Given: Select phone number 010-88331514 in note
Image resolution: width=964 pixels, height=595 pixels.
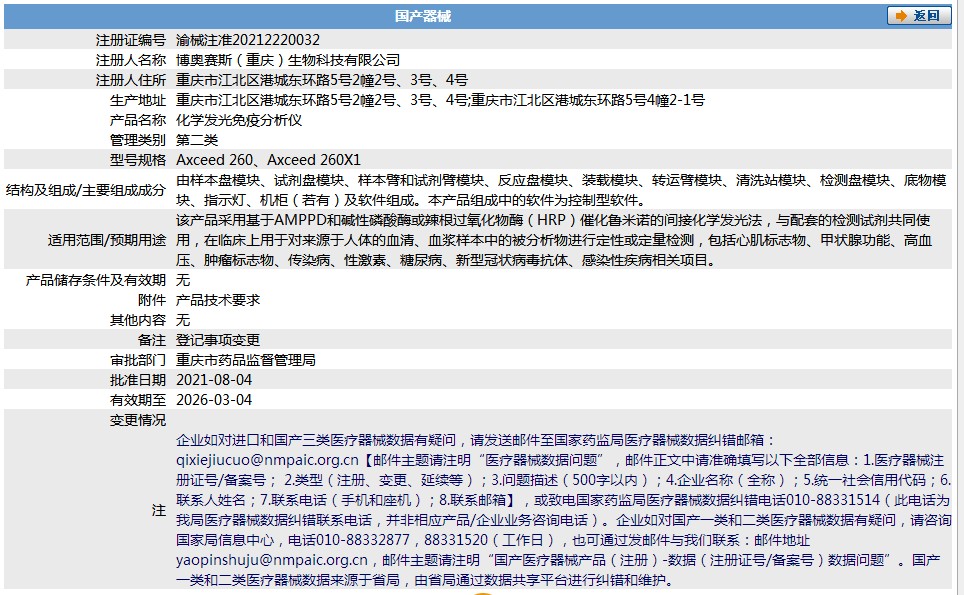Looking at the screenshot, I should tap(833, 500).
